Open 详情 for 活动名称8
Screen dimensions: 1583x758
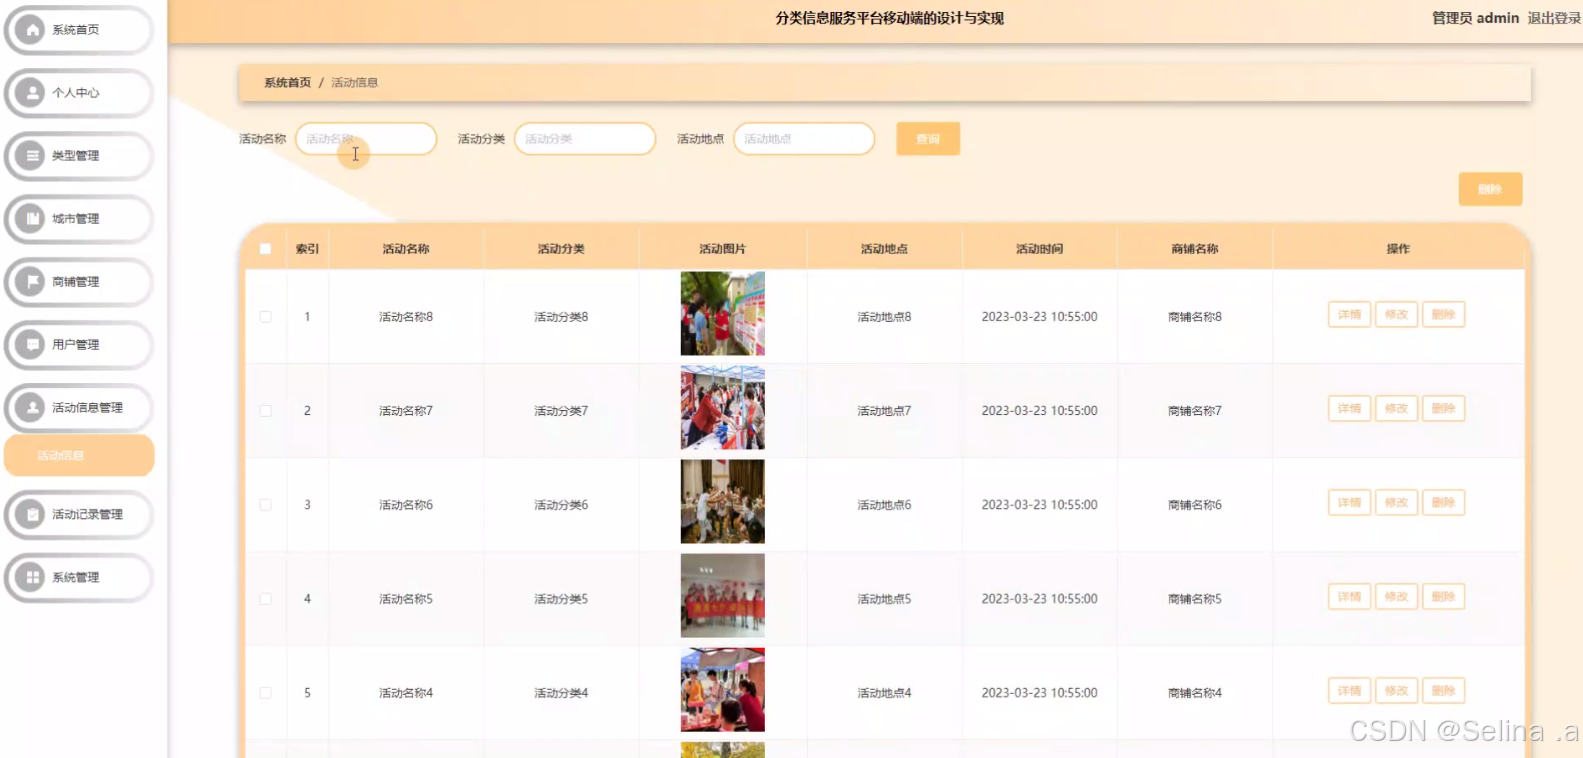point(1349,315)
